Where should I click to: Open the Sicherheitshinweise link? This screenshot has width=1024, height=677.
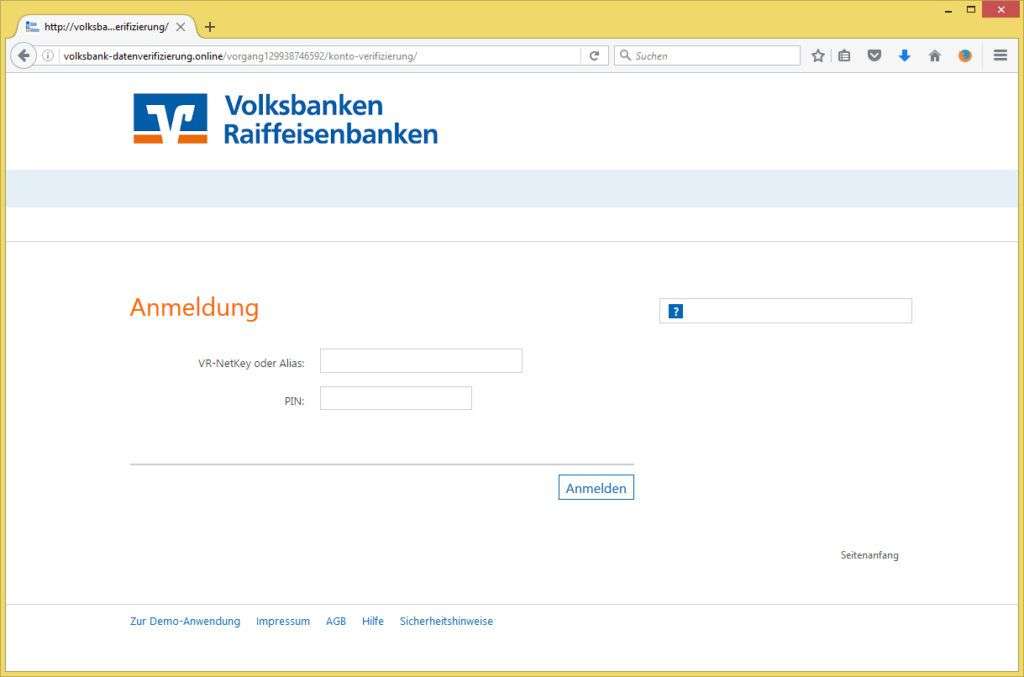447,621
